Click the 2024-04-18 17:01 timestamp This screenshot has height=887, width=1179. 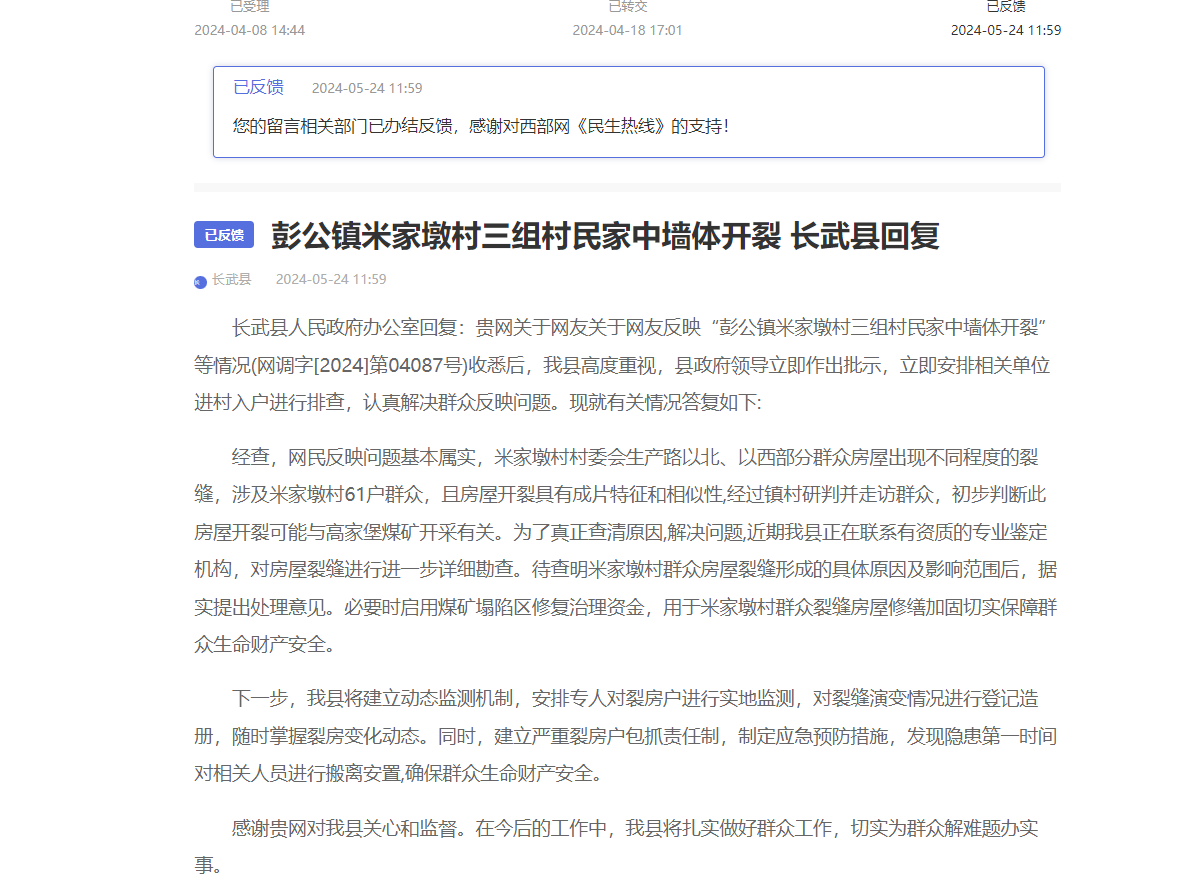(x=627, y=30)
